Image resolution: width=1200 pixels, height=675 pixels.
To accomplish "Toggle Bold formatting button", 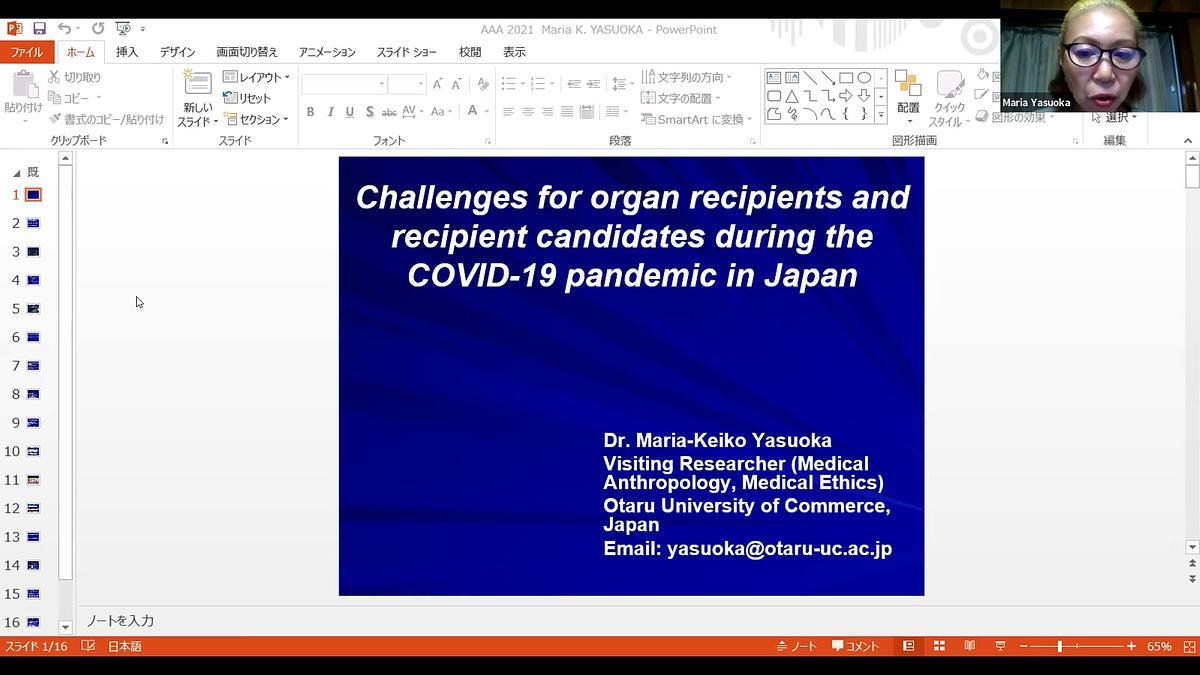I will tap(311, 112).
